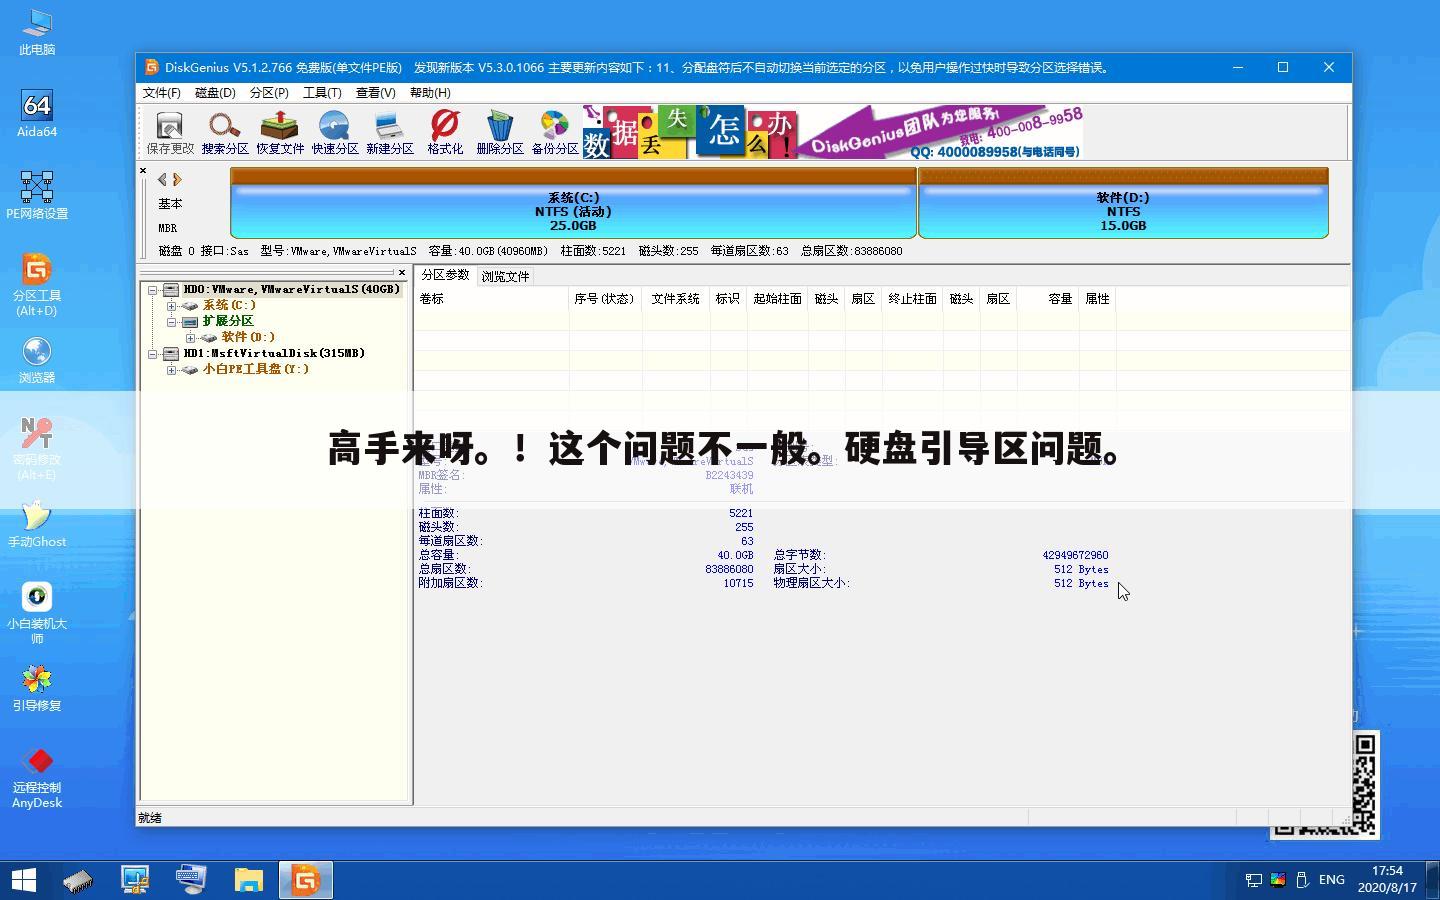The image size is (1440, 900).
Task: Click the 保存更改 (Save Changes) toolbar icon
Action: point(170,133)
